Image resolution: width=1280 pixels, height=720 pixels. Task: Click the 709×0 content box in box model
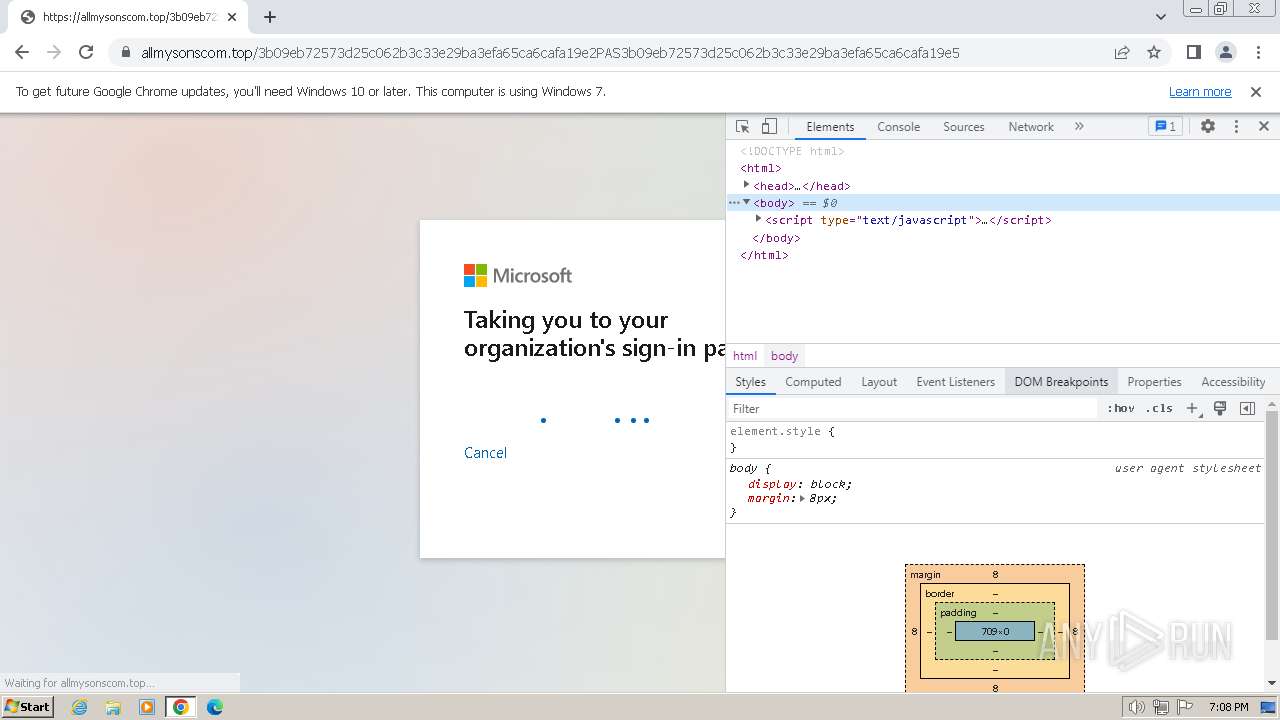(995, 631)
